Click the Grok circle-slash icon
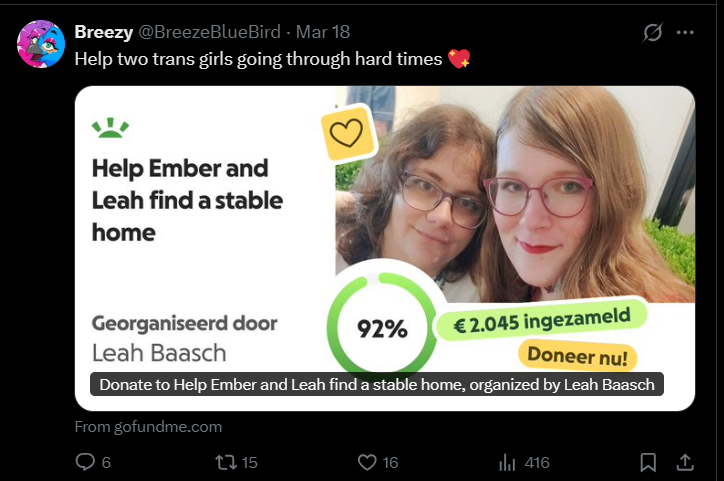 click(x=652, y=32)
